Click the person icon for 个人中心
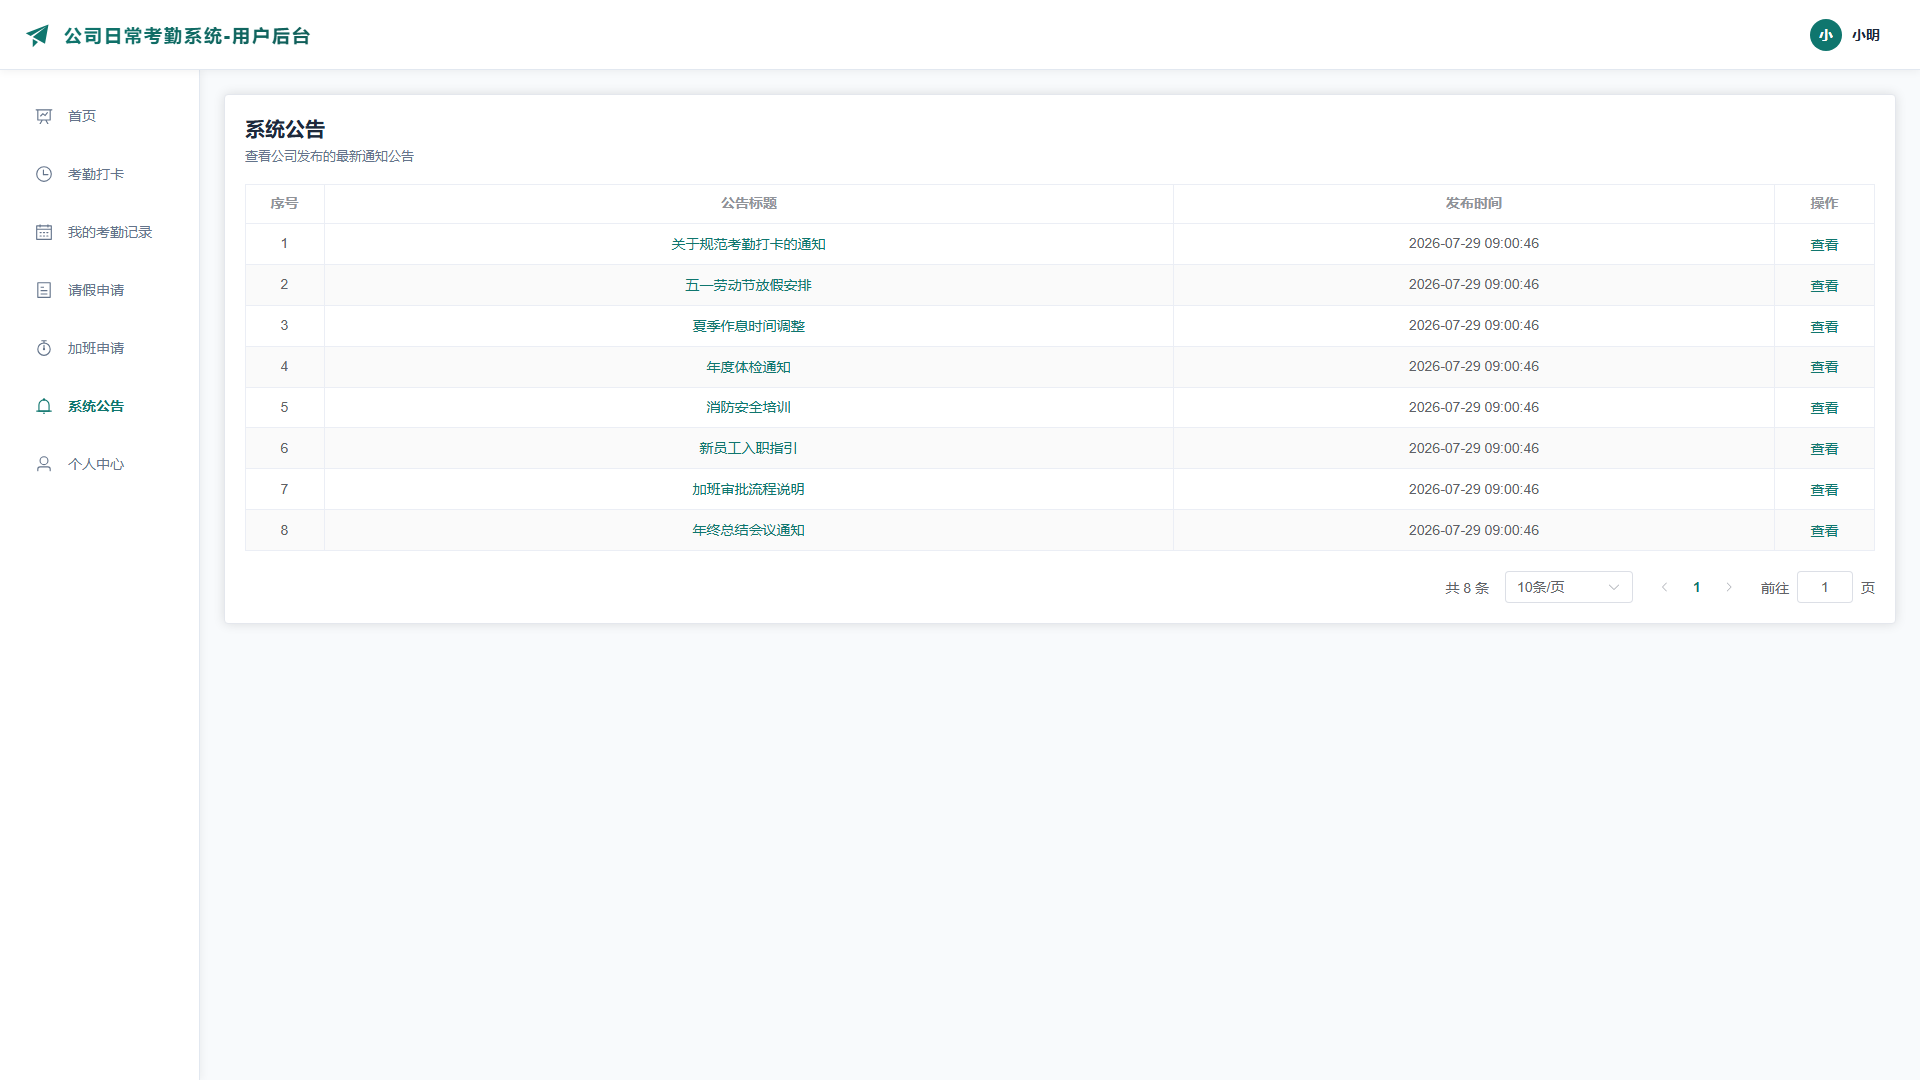The width and height of the screenshot is (1920, 1080). coord(44,464)
